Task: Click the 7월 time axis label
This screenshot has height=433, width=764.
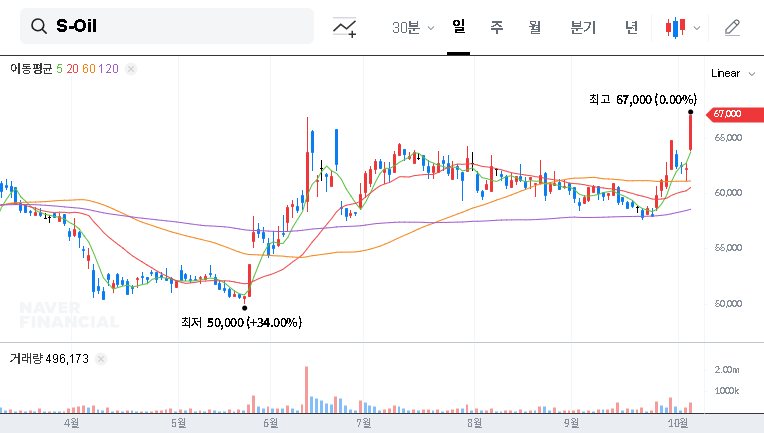Action: (363, 423)
